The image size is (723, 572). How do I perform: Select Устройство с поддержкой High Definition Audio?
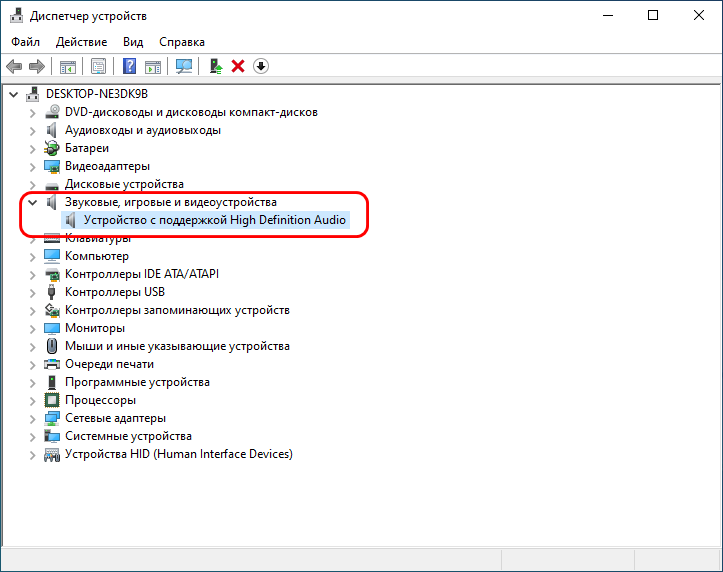click(214, 220)
